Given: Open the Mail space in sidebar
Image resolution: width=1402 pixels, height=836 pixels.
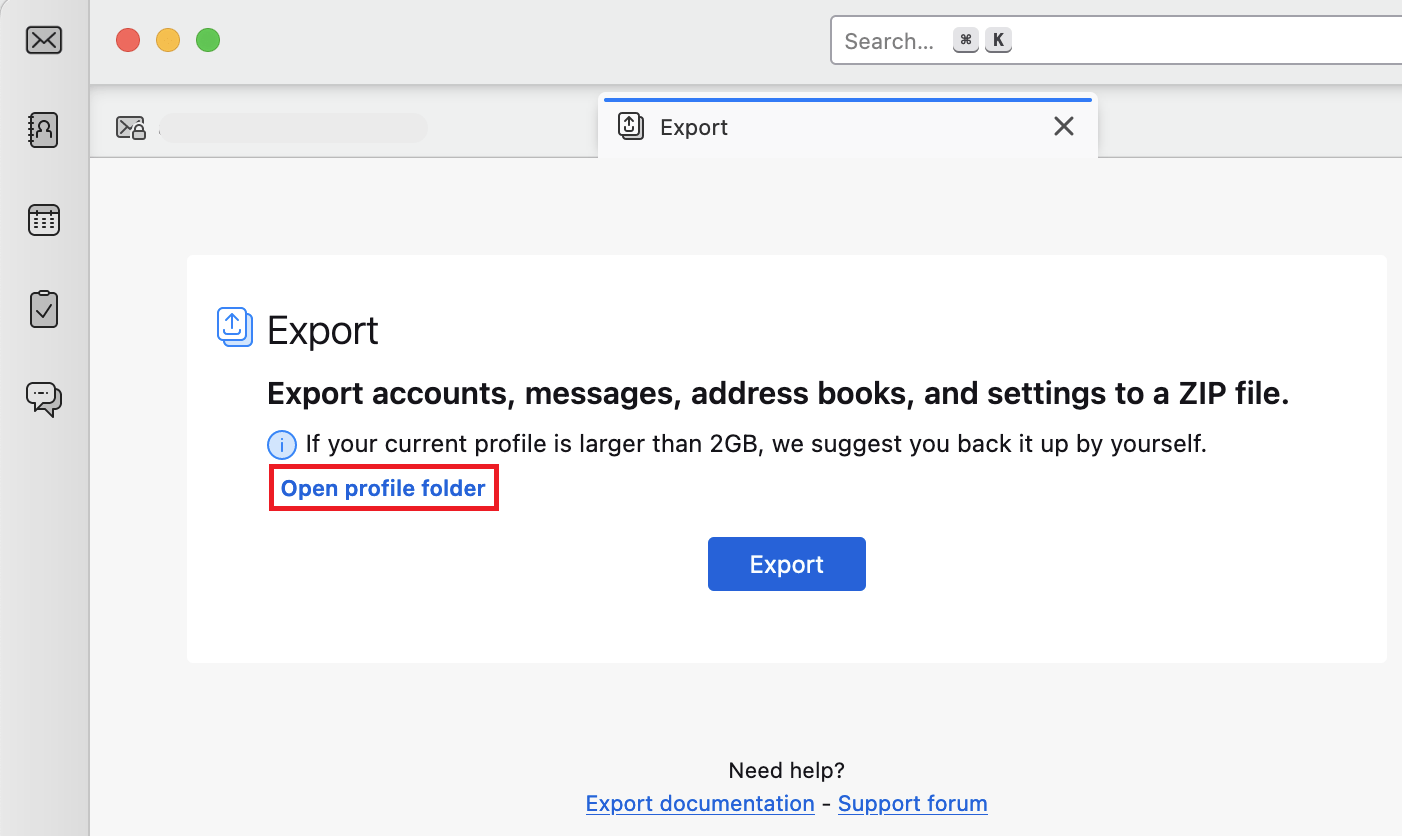Looking at the screenshot, I should coord(44,40).
